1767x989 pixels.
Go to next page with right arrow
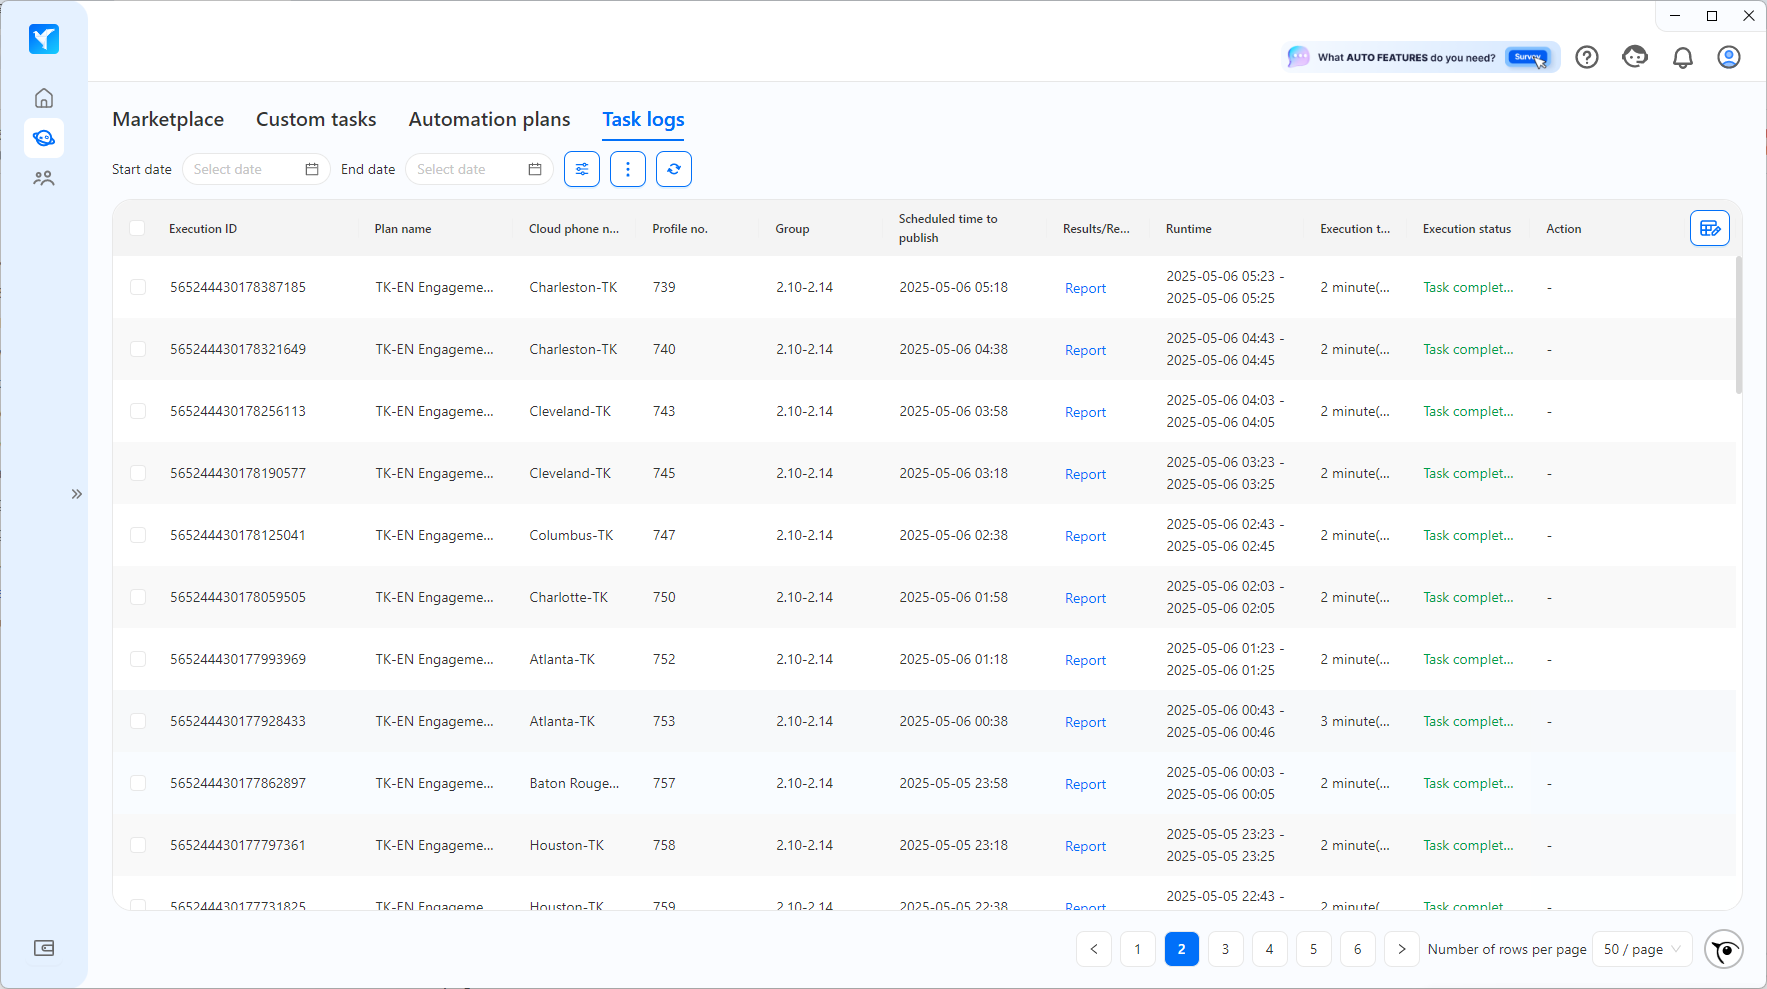pos(1402,949)
